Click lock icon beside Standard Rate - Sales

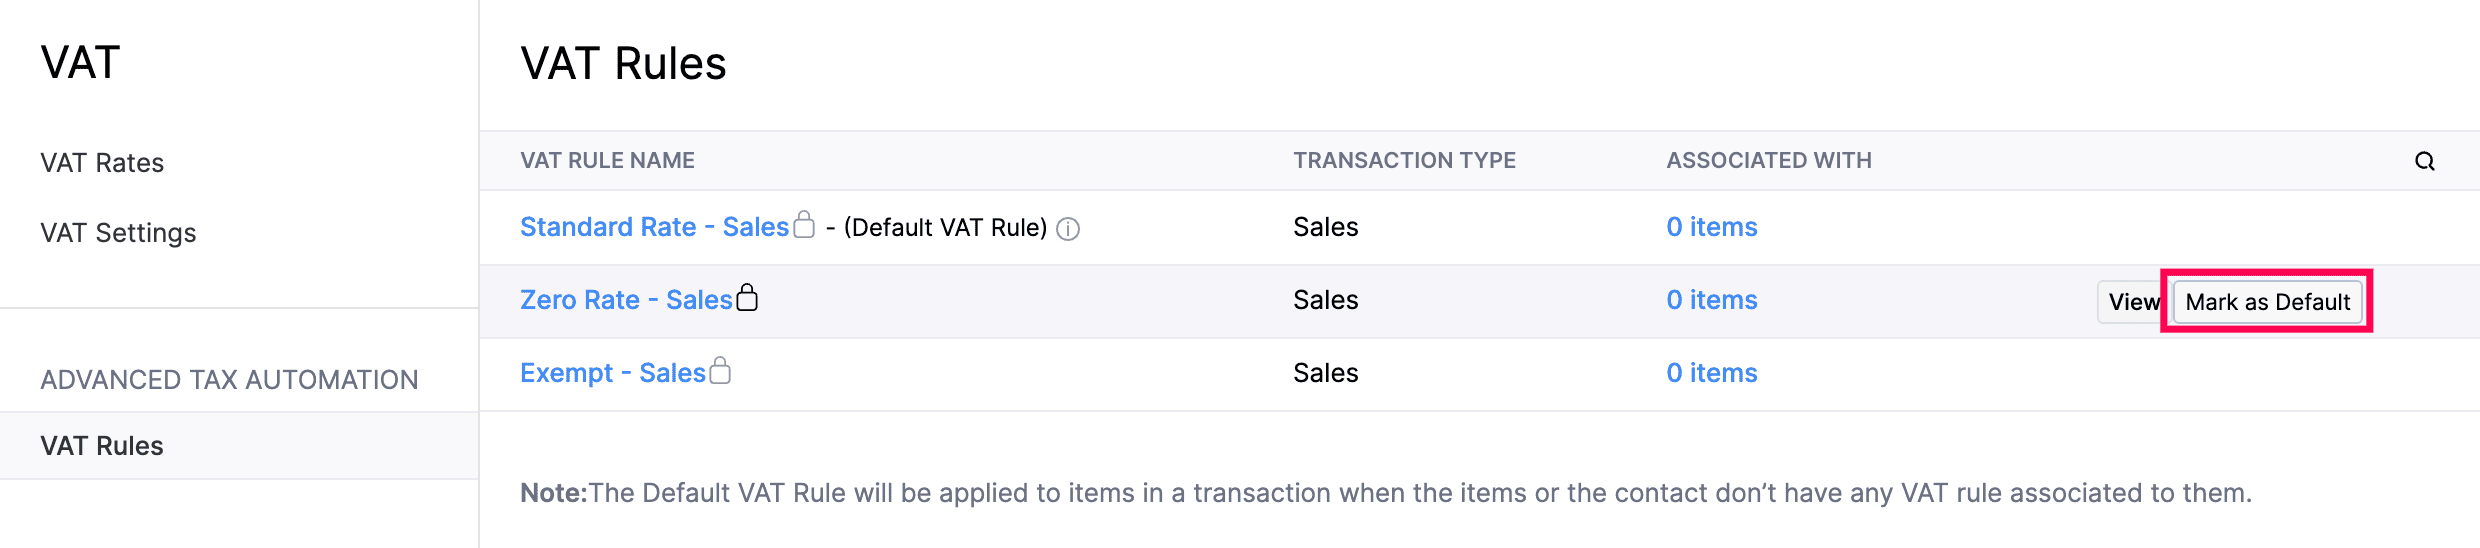(804, 225)
